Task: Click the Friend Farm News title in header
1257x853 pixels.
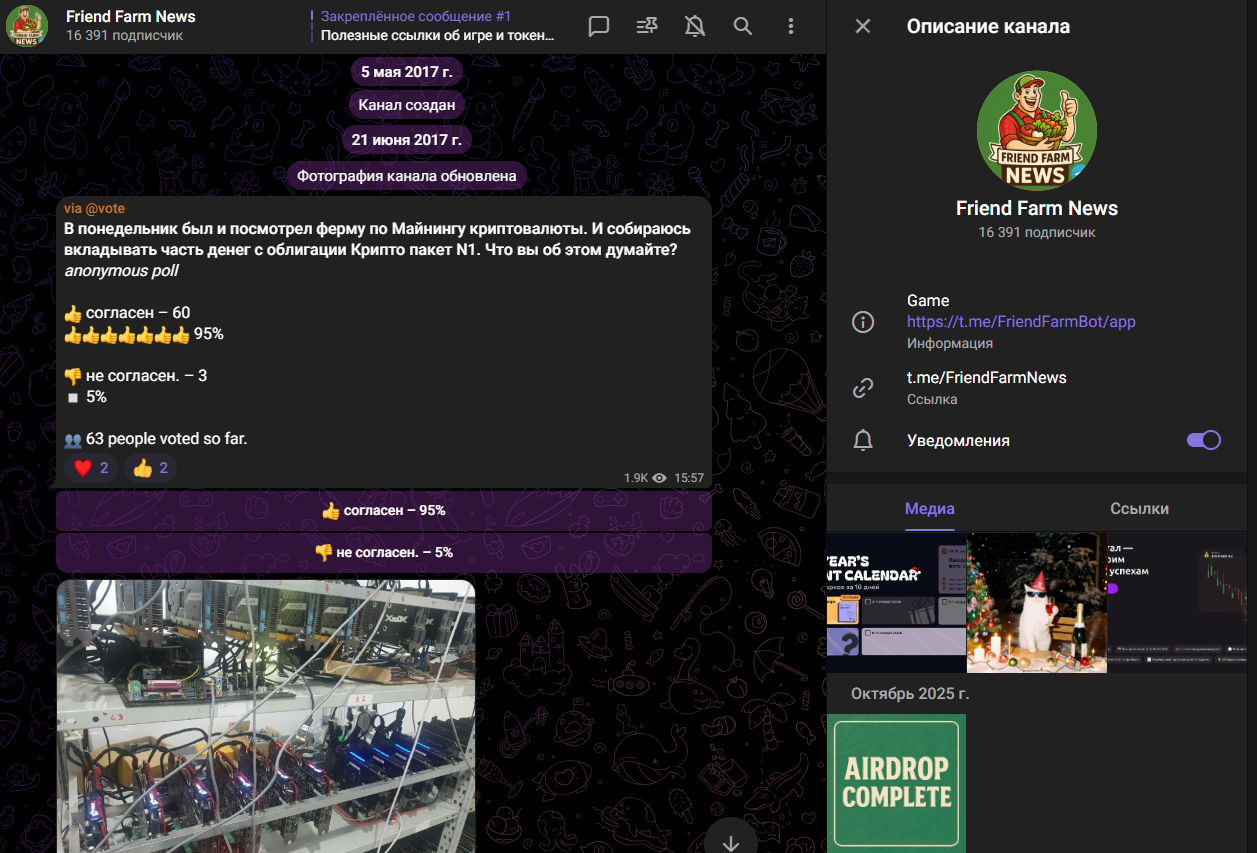Action: pos(131,16)
